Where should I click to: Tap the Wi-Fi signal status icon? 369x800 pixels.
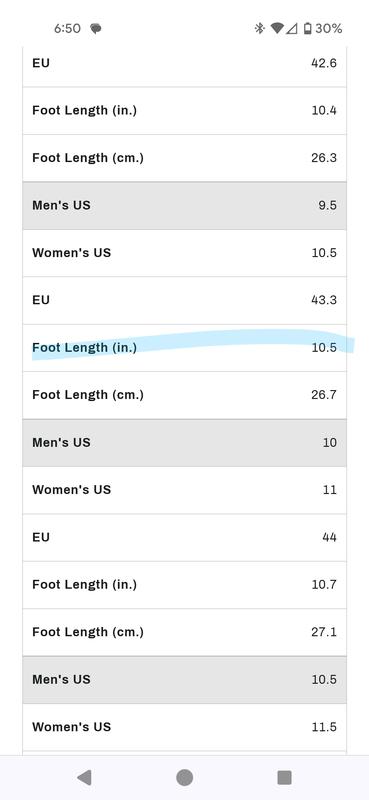click(277, 28)
